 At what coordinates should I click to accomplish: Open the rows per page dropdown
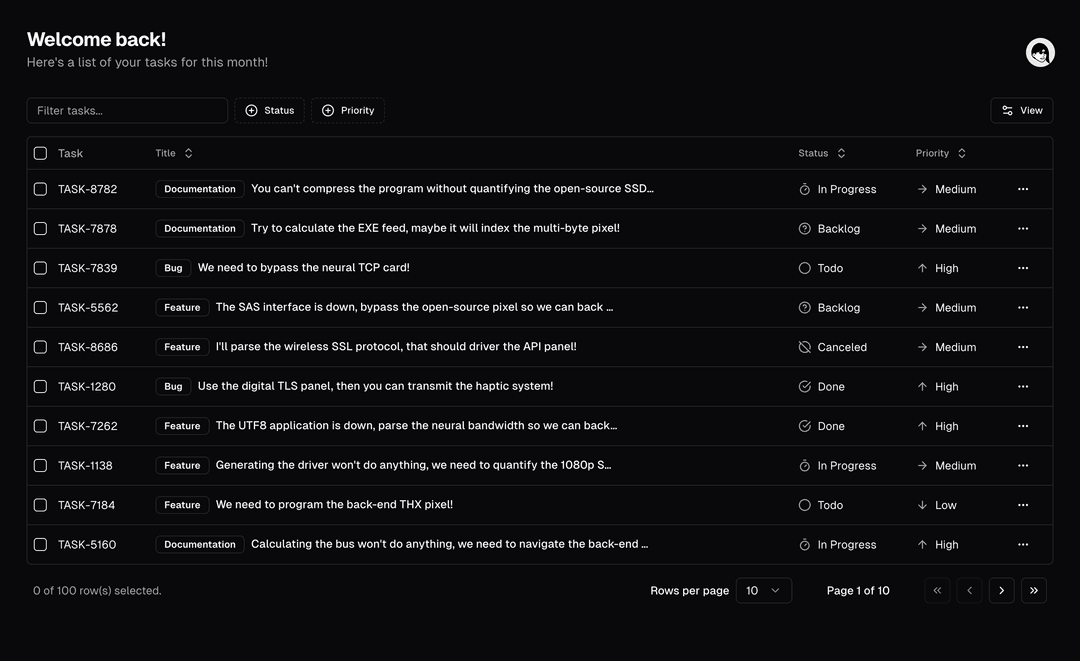click(x=764, y=590)
